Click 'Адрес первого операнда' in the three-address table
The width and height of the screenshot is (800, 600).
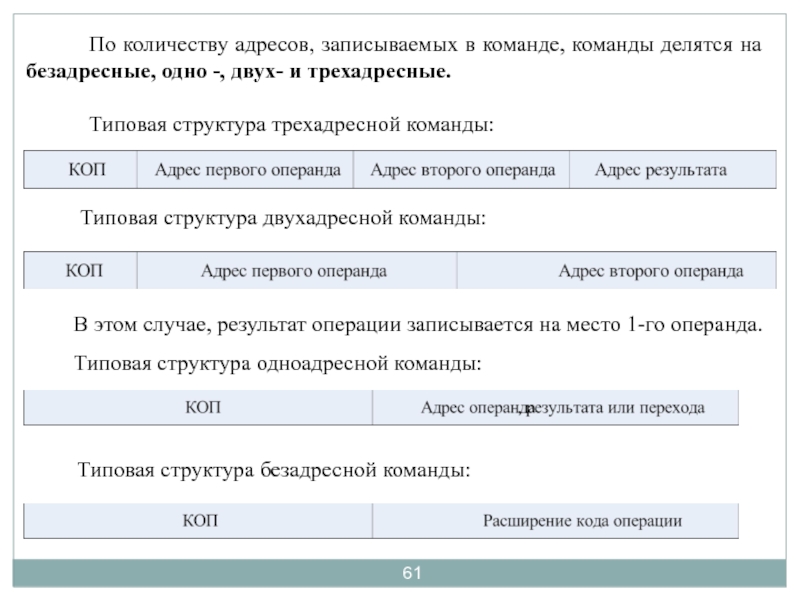247,171
